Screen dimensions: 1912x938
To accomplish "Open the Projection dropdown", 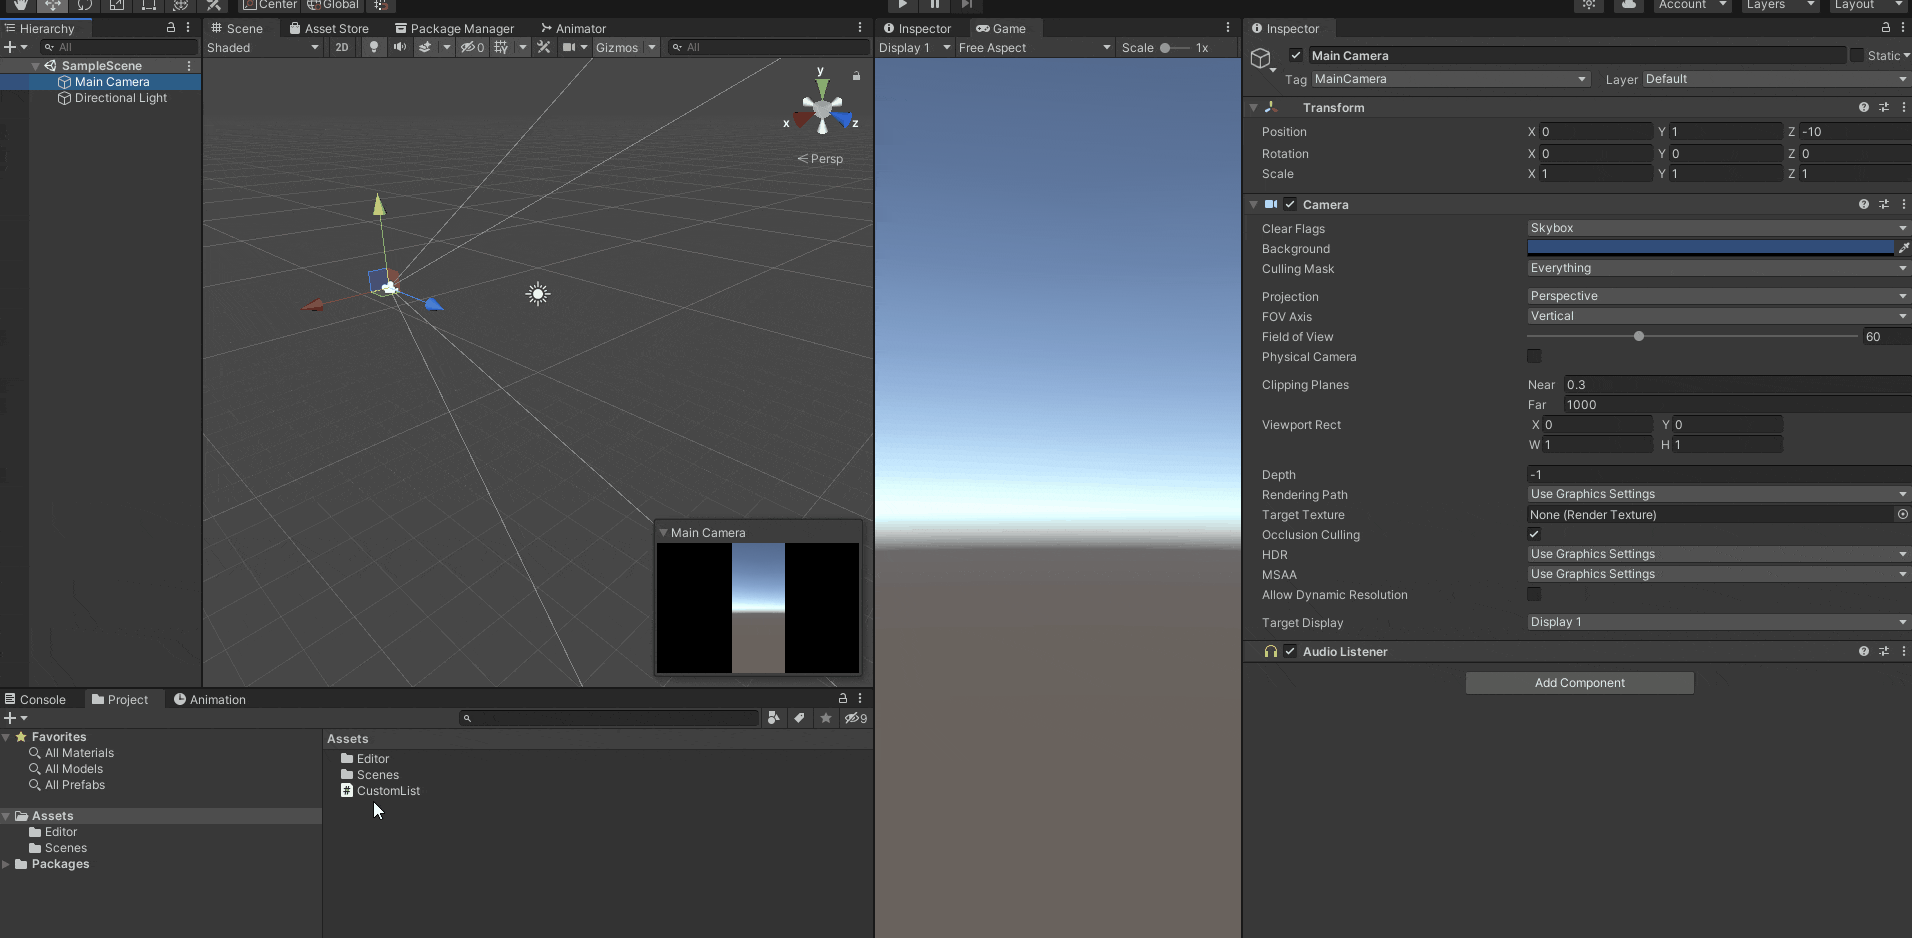I will pos(1715,296).
